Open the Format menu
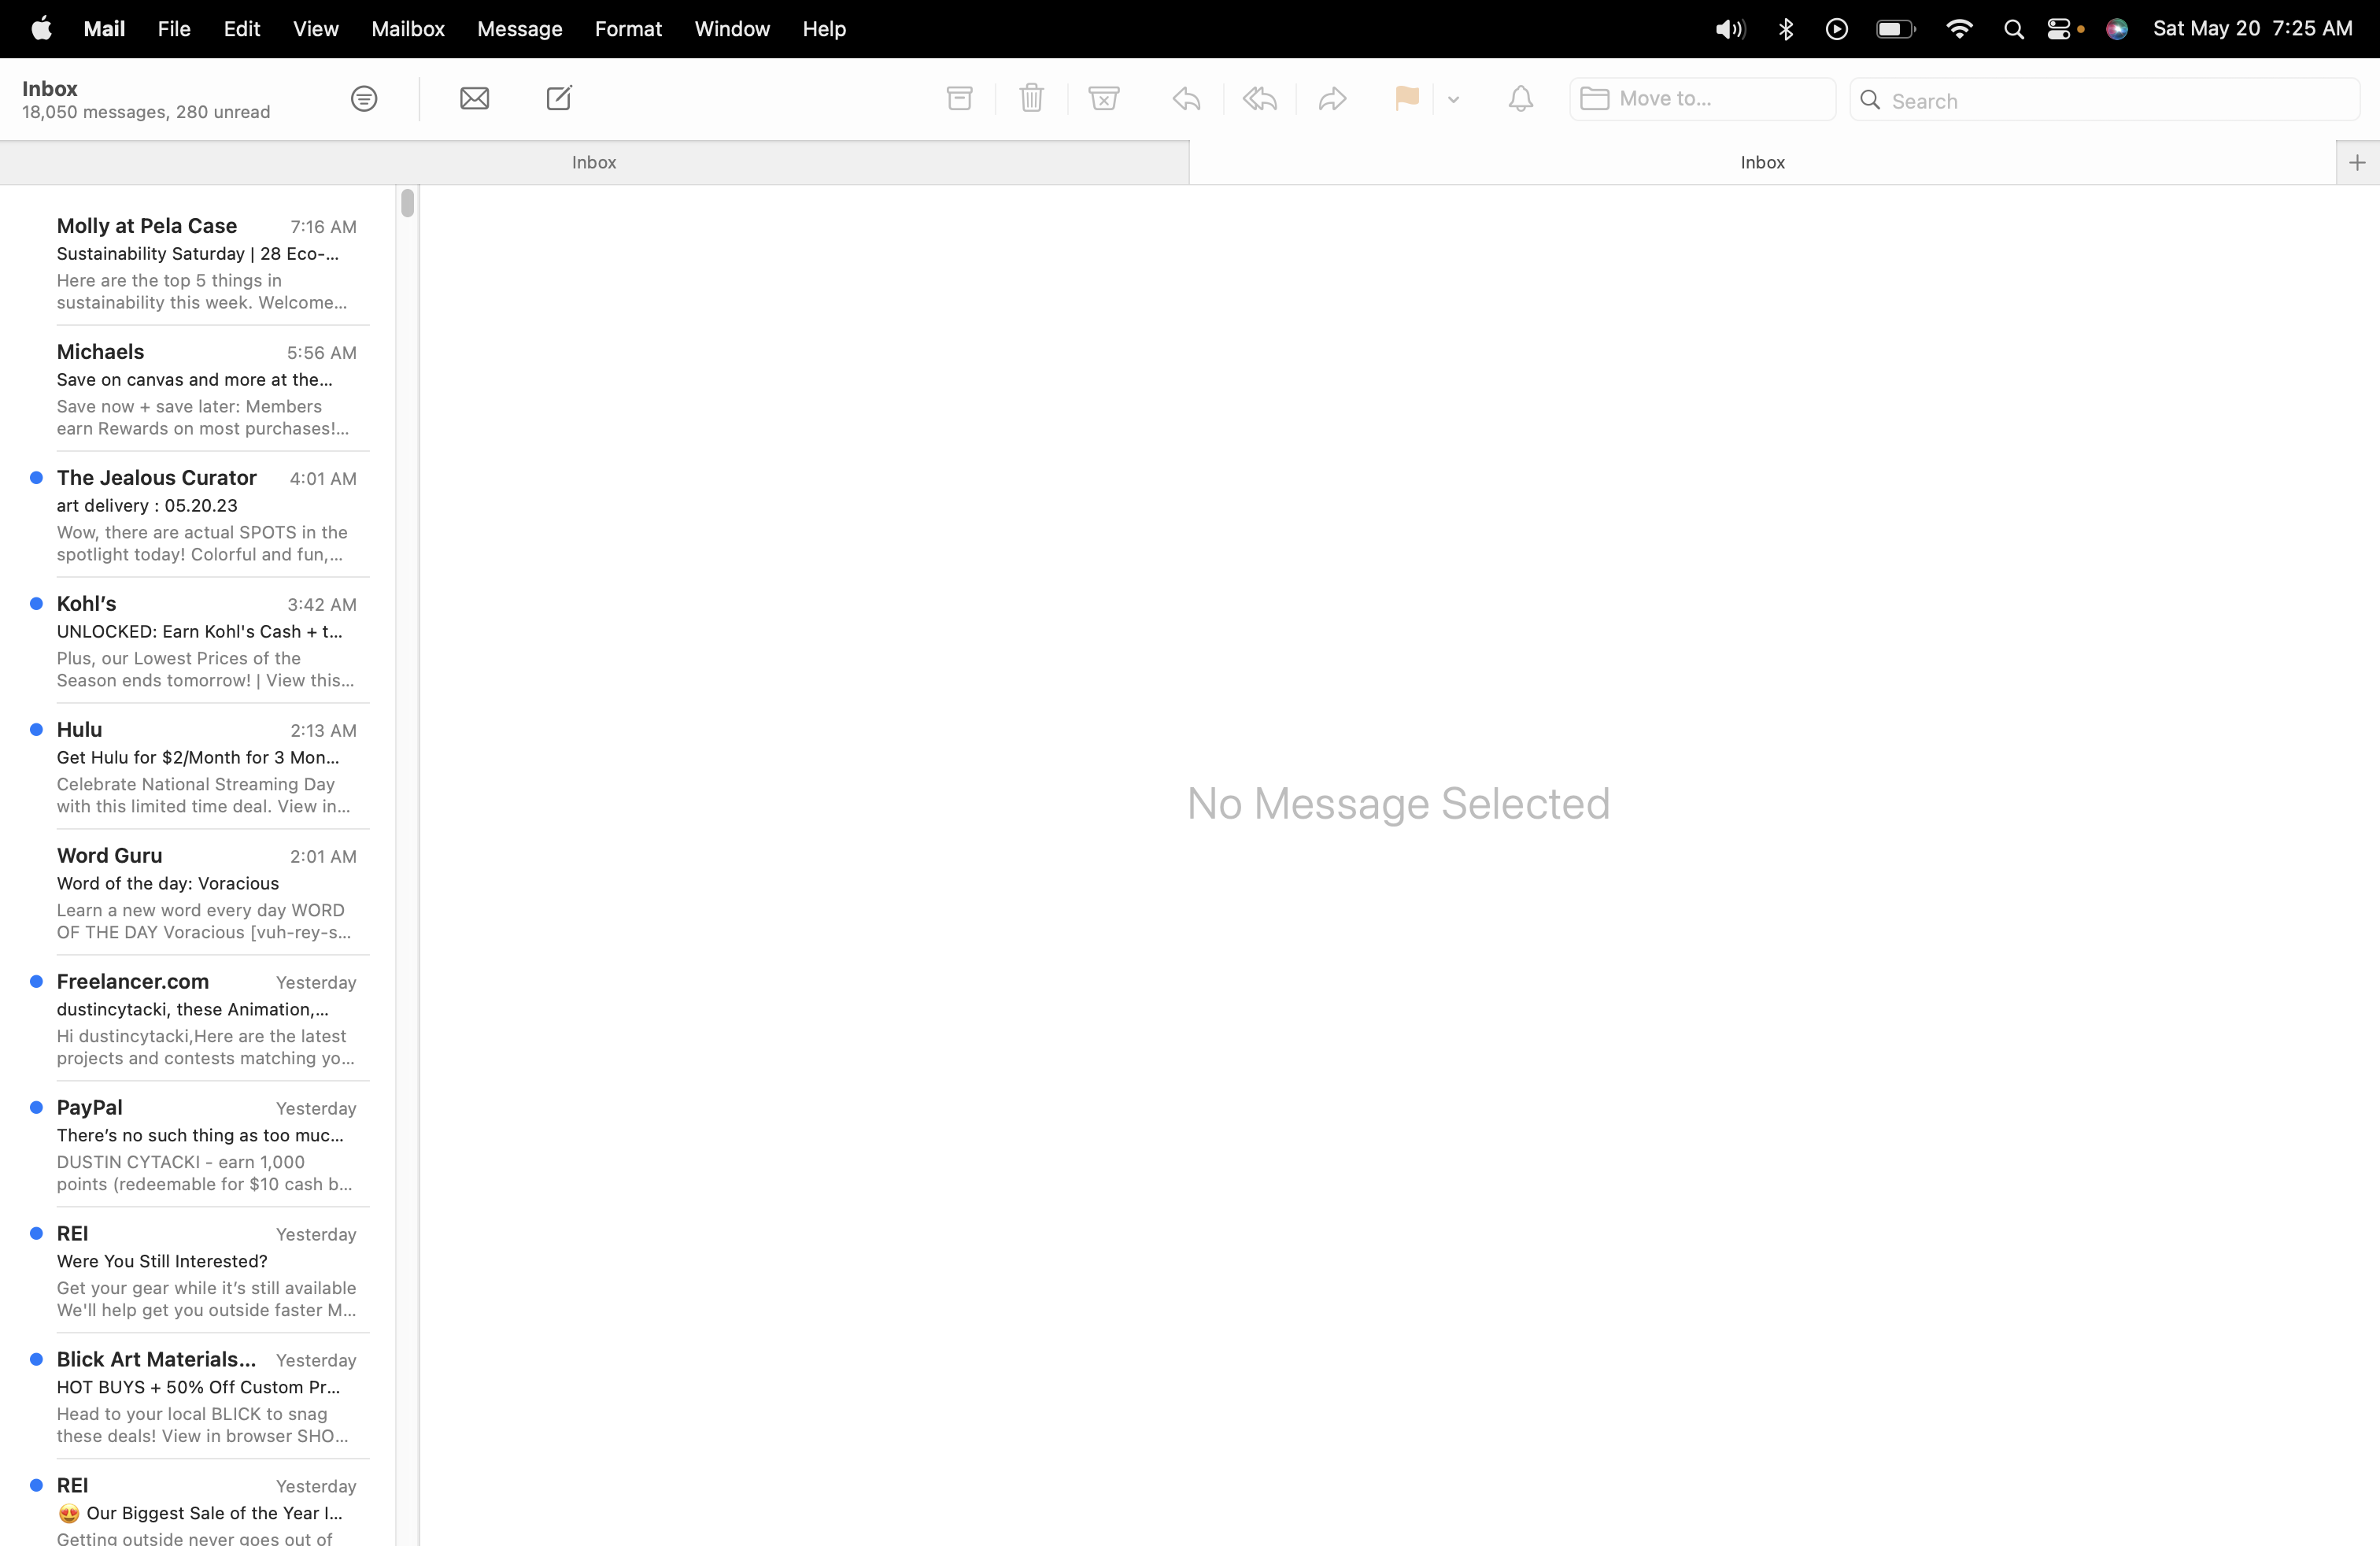This screenshot has width=2380, height=1546. pos(628,29)
